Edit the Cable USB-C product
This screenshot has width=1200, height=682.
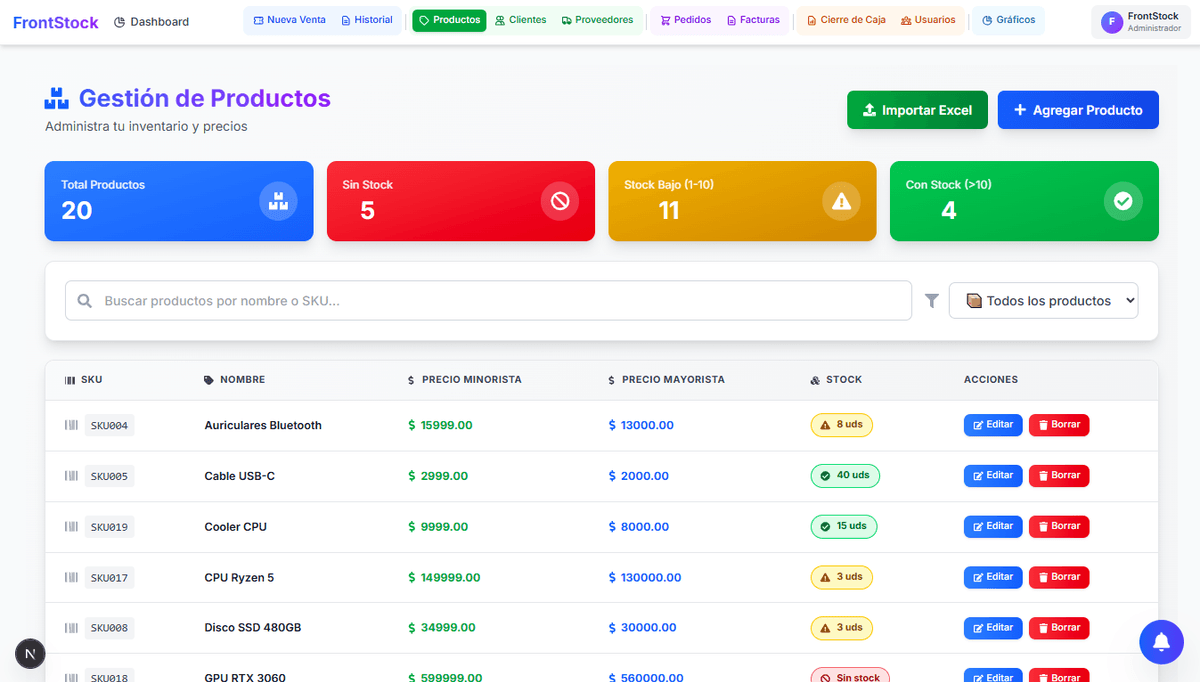pyautogui.click(x=992, y=475)
